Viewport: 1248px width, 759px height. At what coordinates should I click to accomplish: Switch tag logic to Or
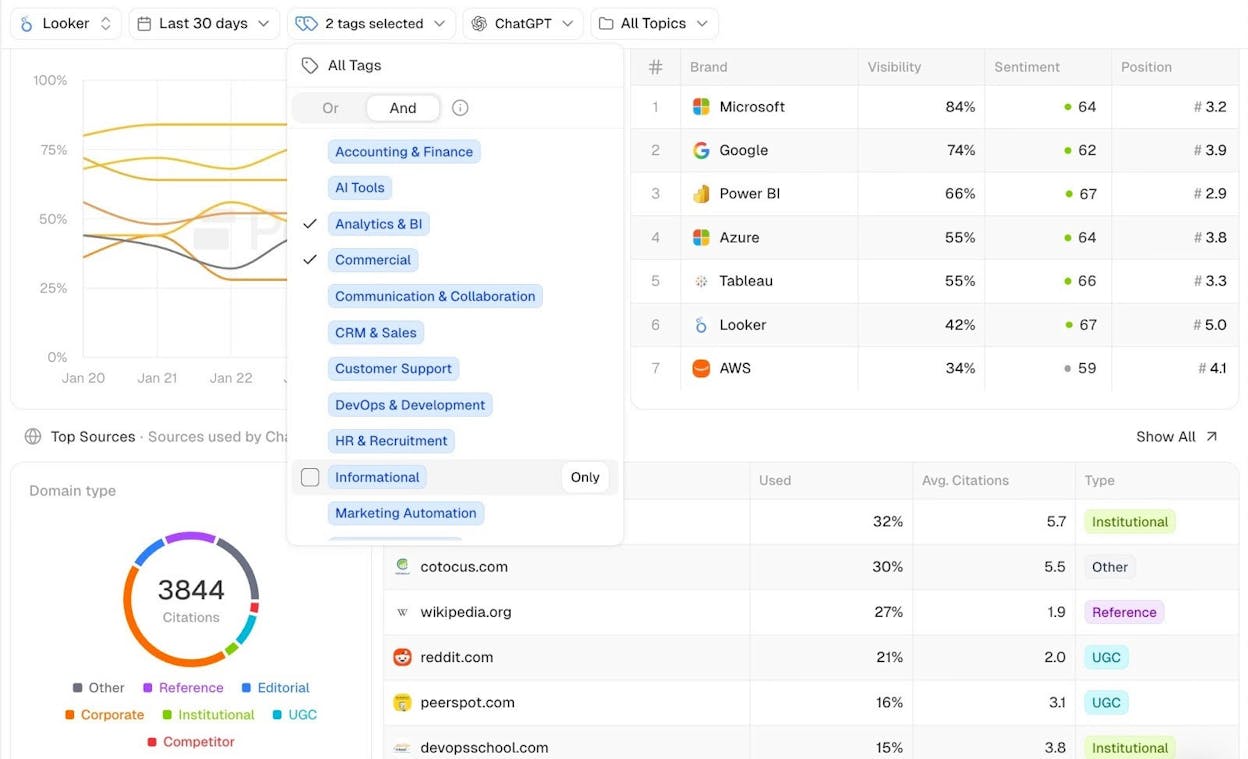pyautogui.click(x=330, y=108)
